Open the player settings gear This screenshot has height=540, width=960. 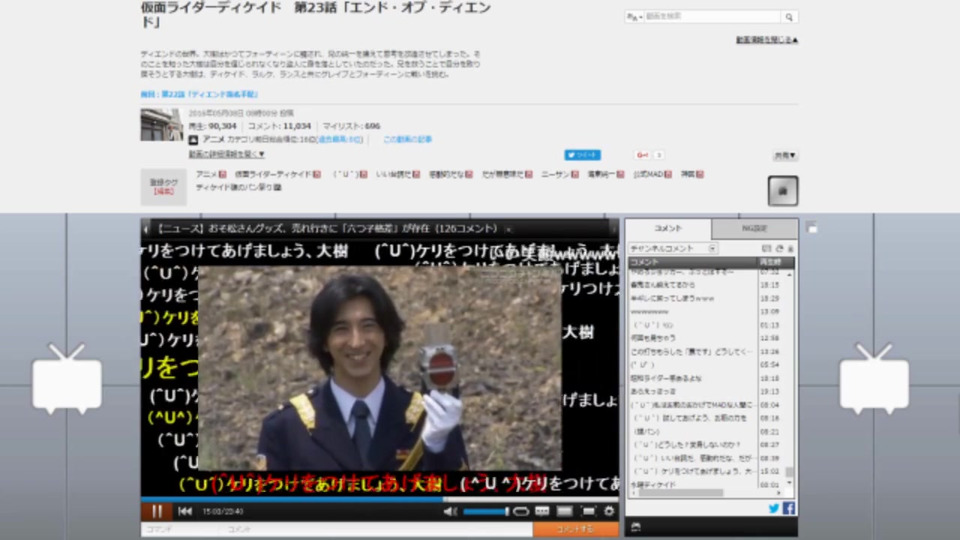609,511
